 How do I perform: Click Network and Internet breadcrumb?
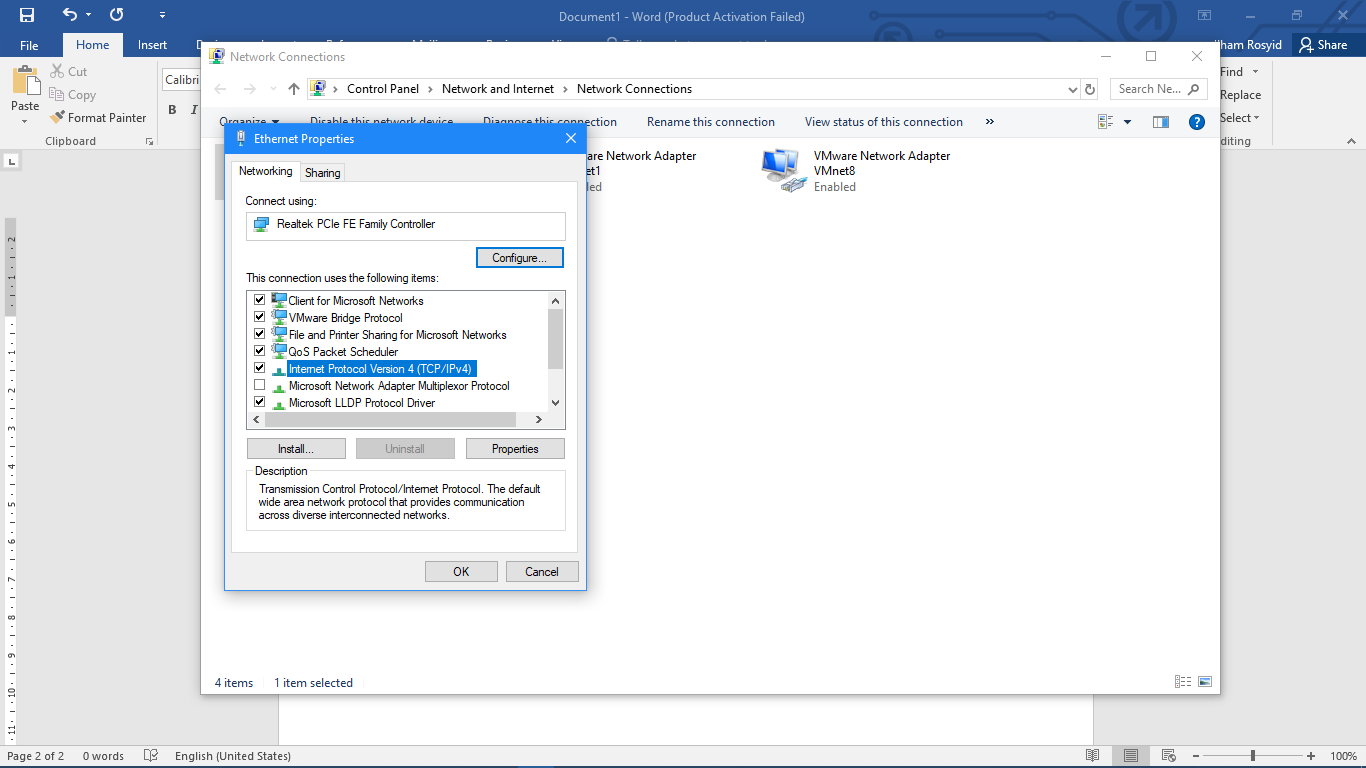[x=498, y=89]
